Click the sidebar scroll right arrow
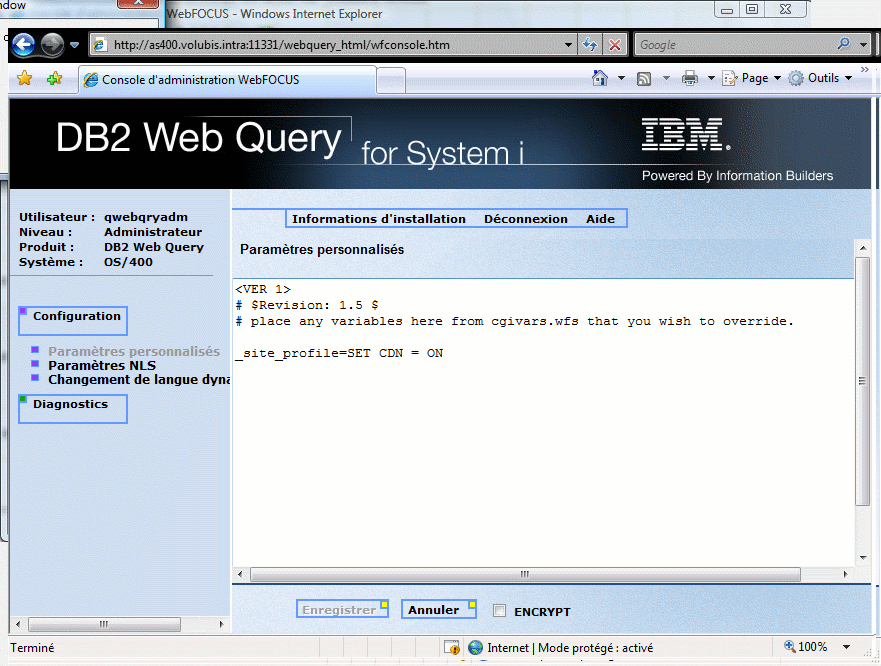This screenshot has width=881, height=666. point(221,624)
